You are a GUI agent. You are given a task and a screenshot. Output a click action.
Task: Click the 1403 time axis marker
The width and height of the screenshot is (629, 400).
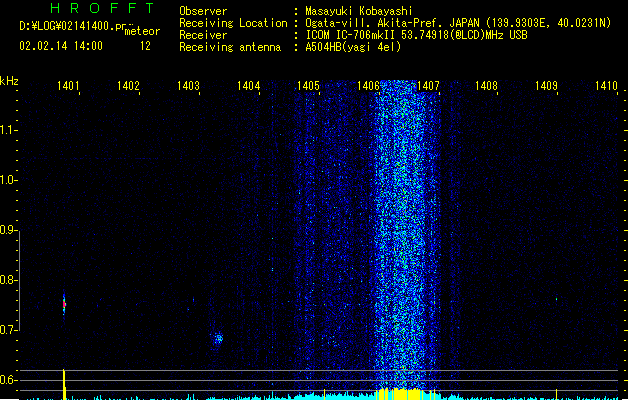coord(188,86)
